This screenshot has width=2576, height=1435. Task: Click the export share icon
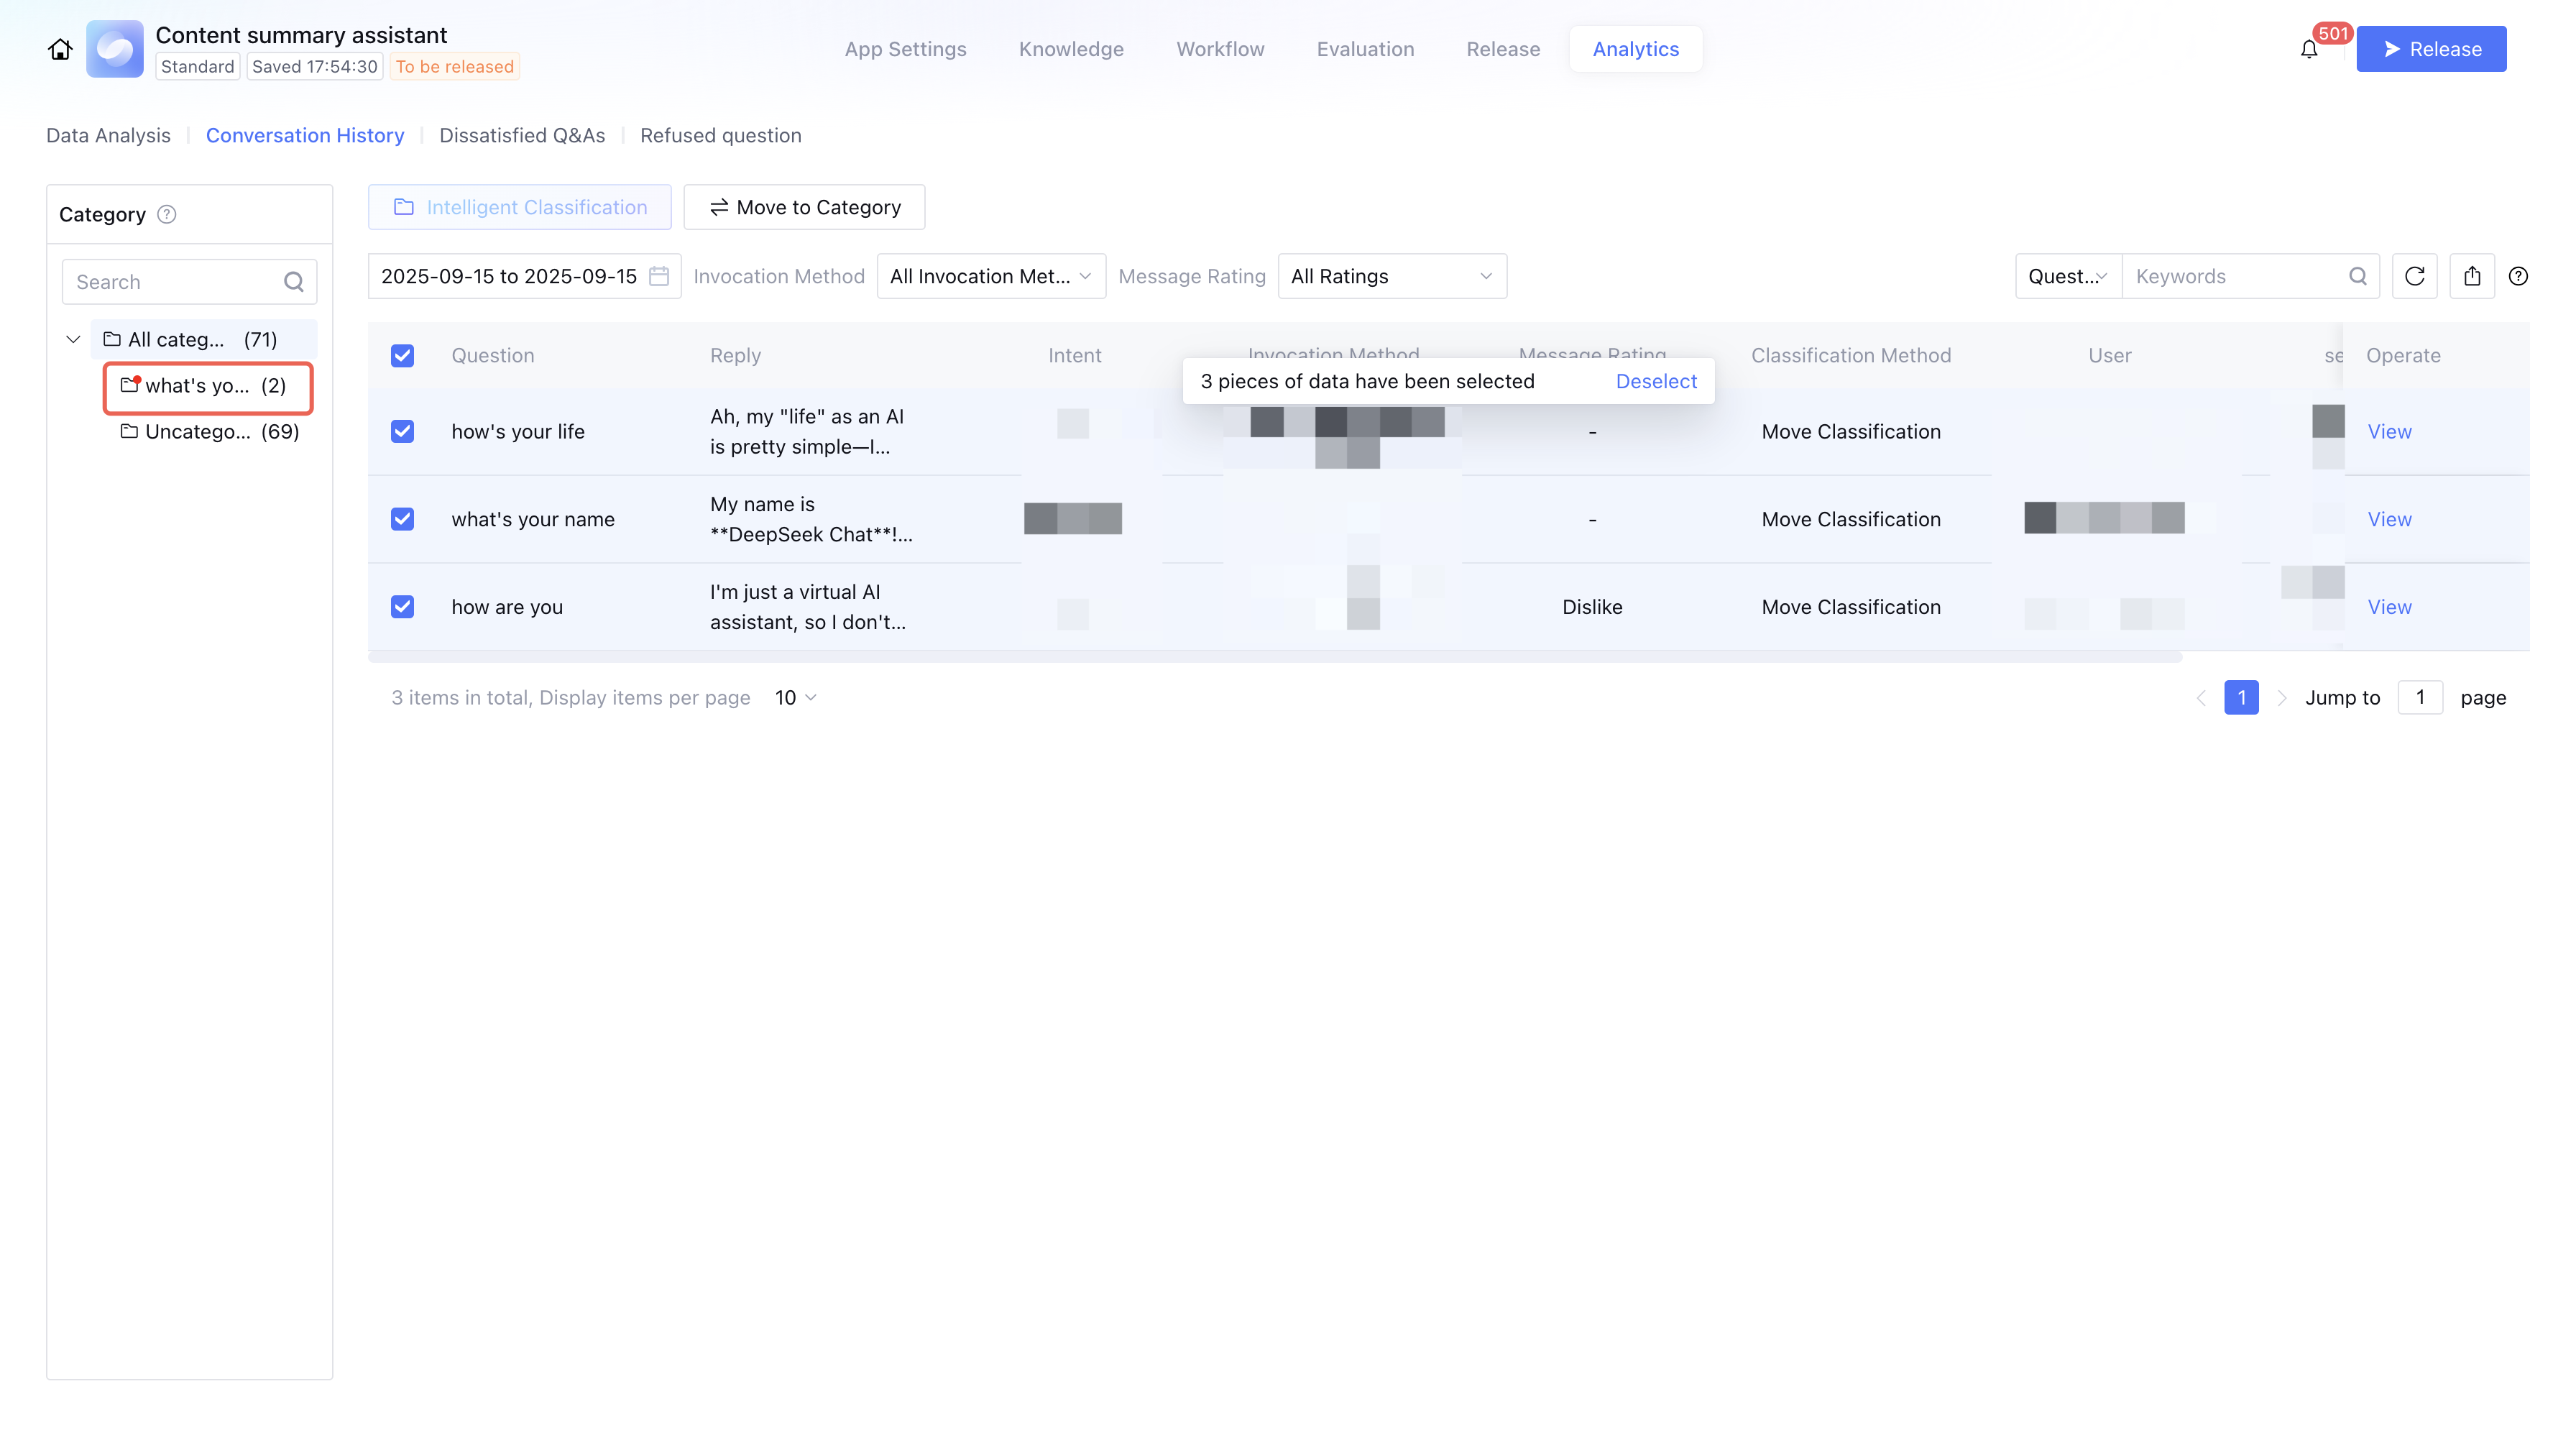click(2472, 276)
